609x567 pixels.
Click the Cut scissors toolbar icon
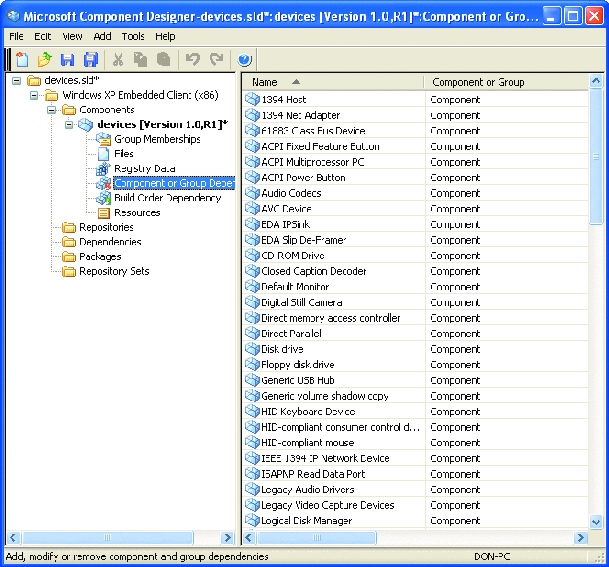118,60
